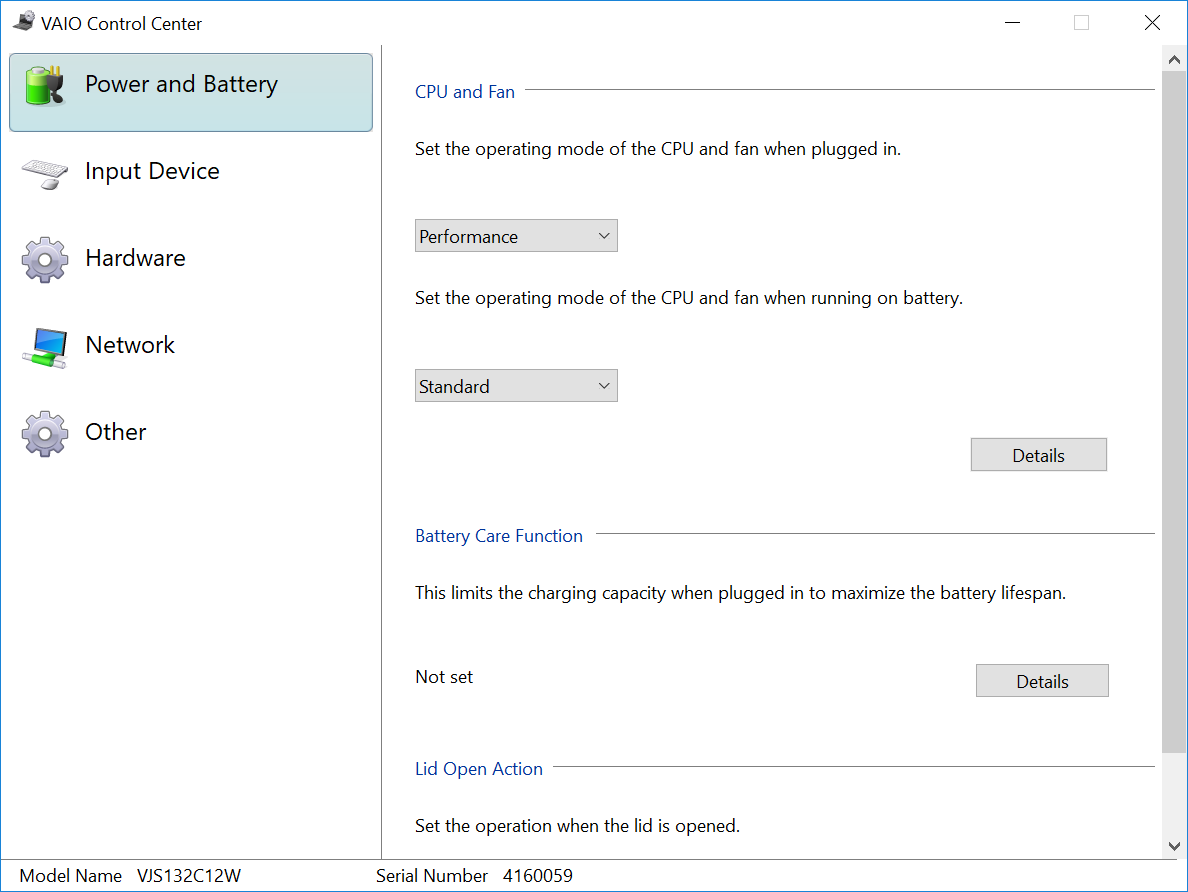This screenshot has width=1188, height=892.
Task: Click Details button for Battery Care Function
Action: point(1043,681)
